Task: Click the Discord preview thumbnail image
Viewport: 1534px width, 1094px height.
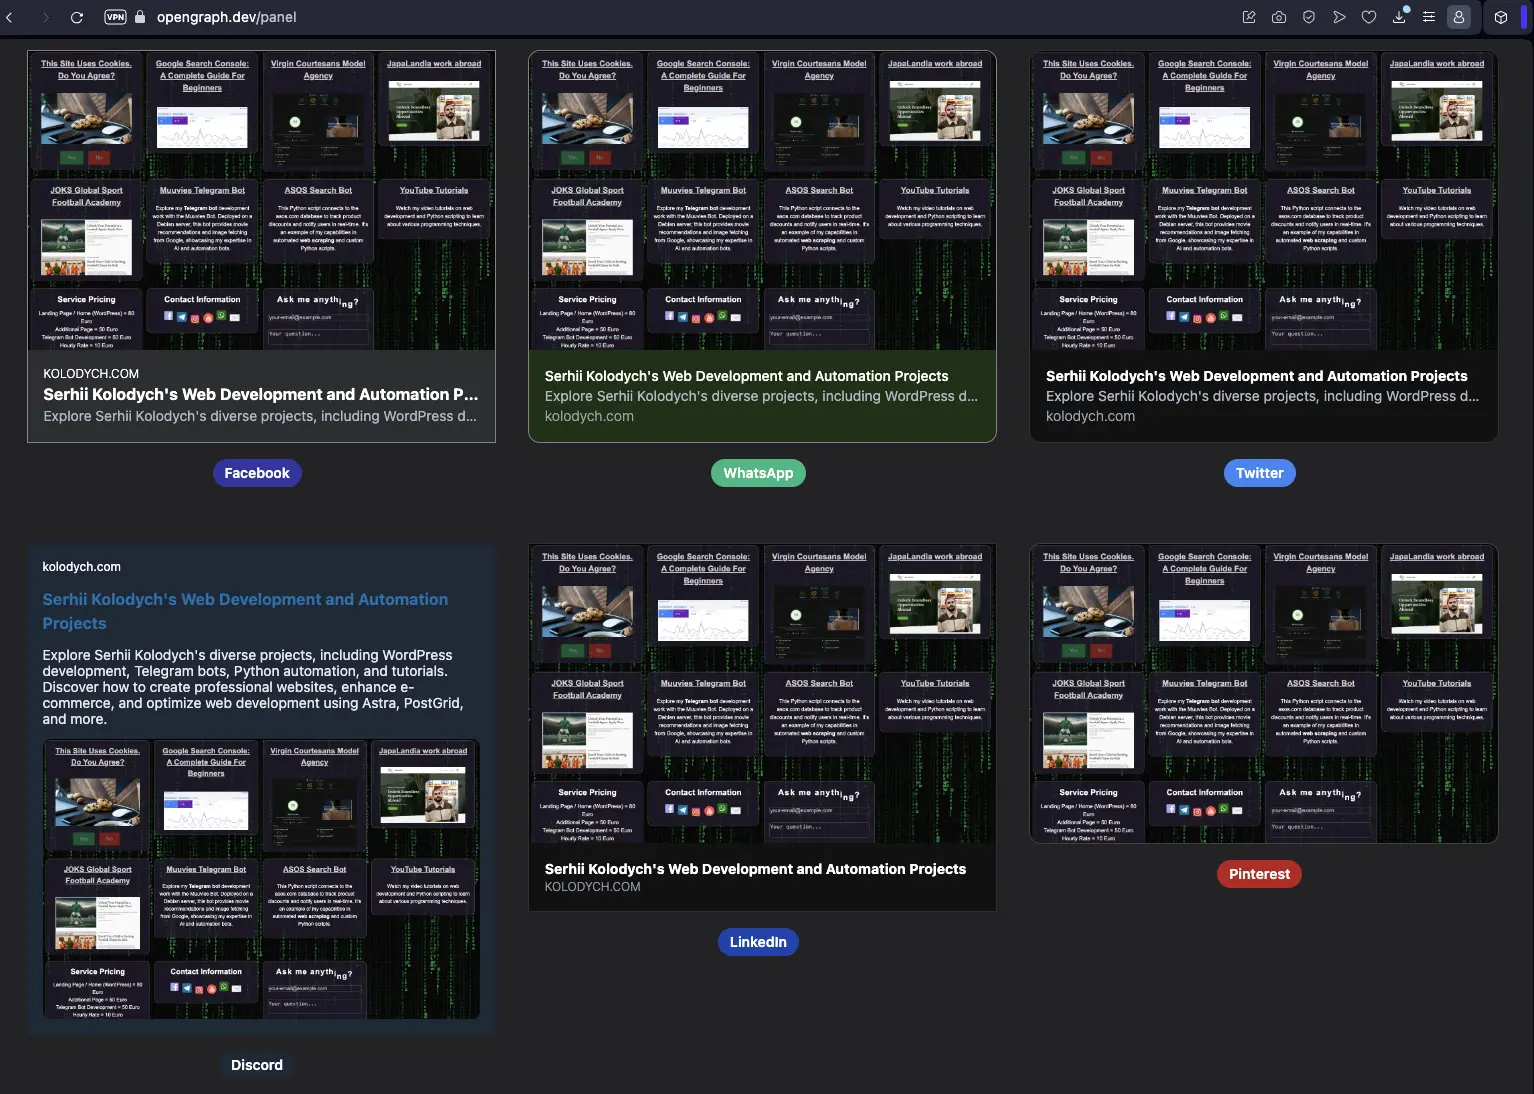Action: [x=262, y=880]
